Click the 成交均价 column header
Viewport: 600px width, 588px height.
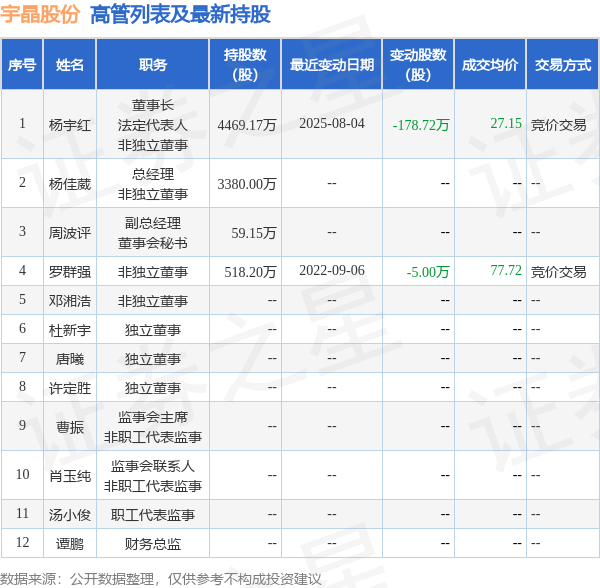pyautogui.click(x=490, y=65)
